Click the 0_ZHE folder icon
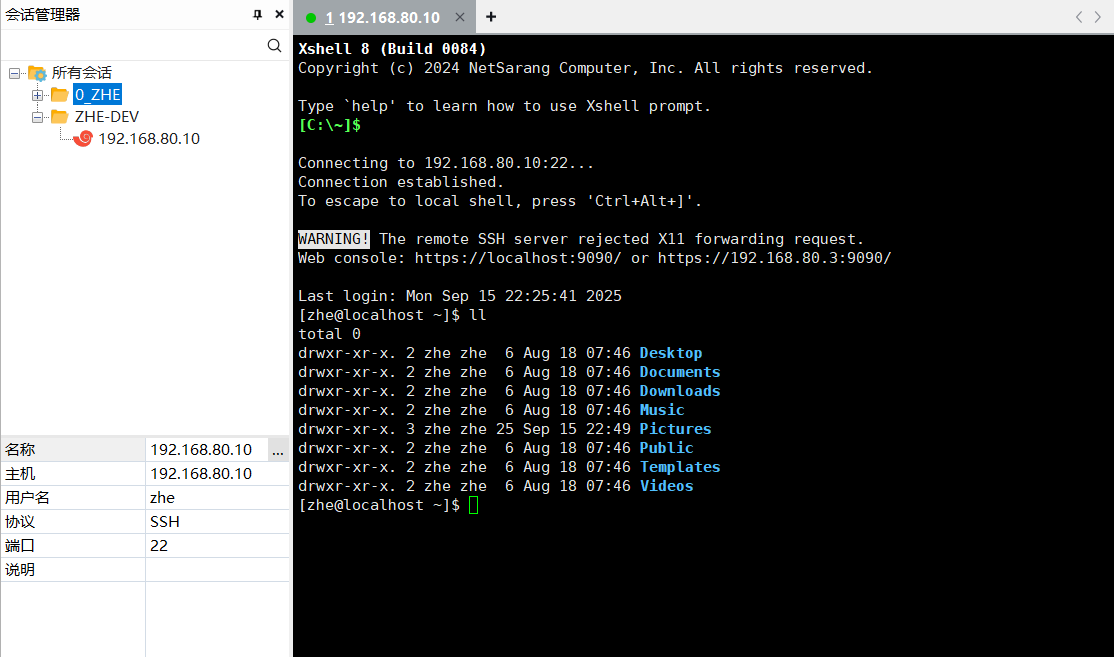The height and width of the screenshot is (657, 1114). pyautogui.click(x=60, y=94)
